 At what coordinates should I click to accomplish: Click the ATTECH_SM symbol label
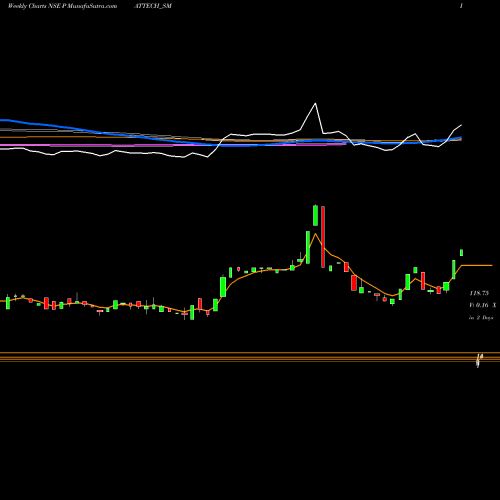pos(153,6)
